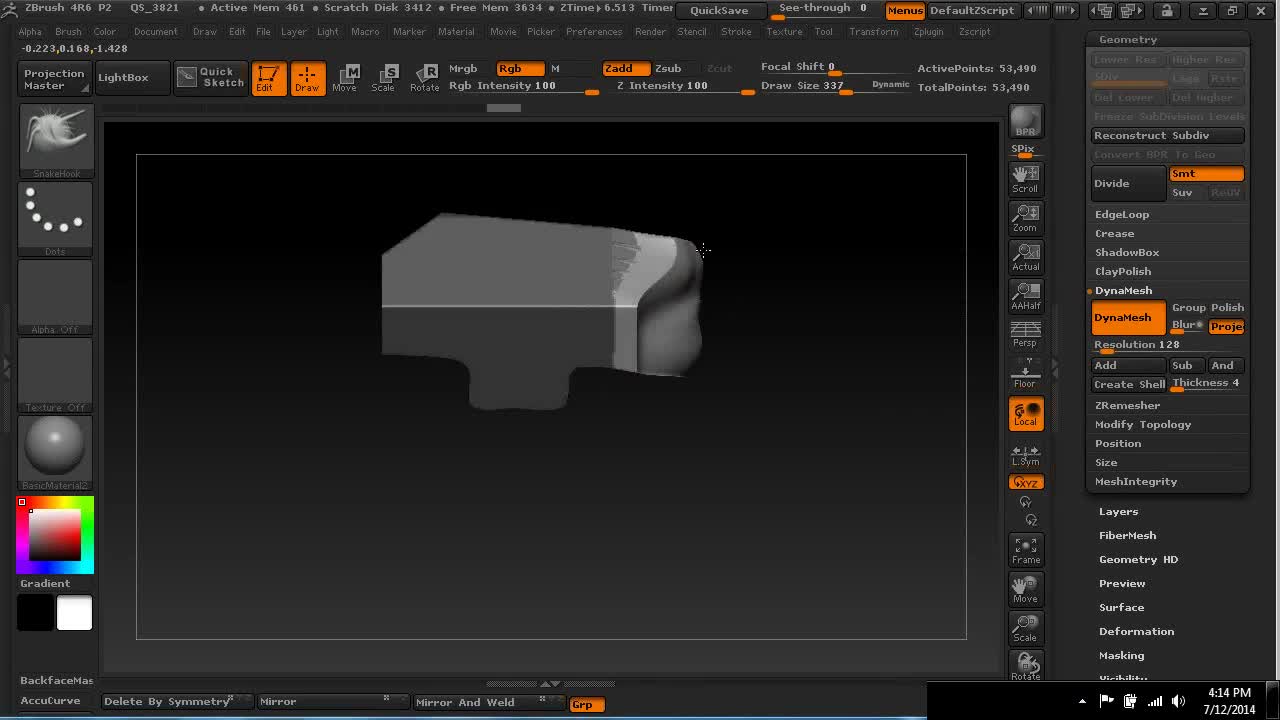The width and height of the screenshot is (1280, 720).
Task: Click the Zoom canvas icon
Action: pos(1026,219)
